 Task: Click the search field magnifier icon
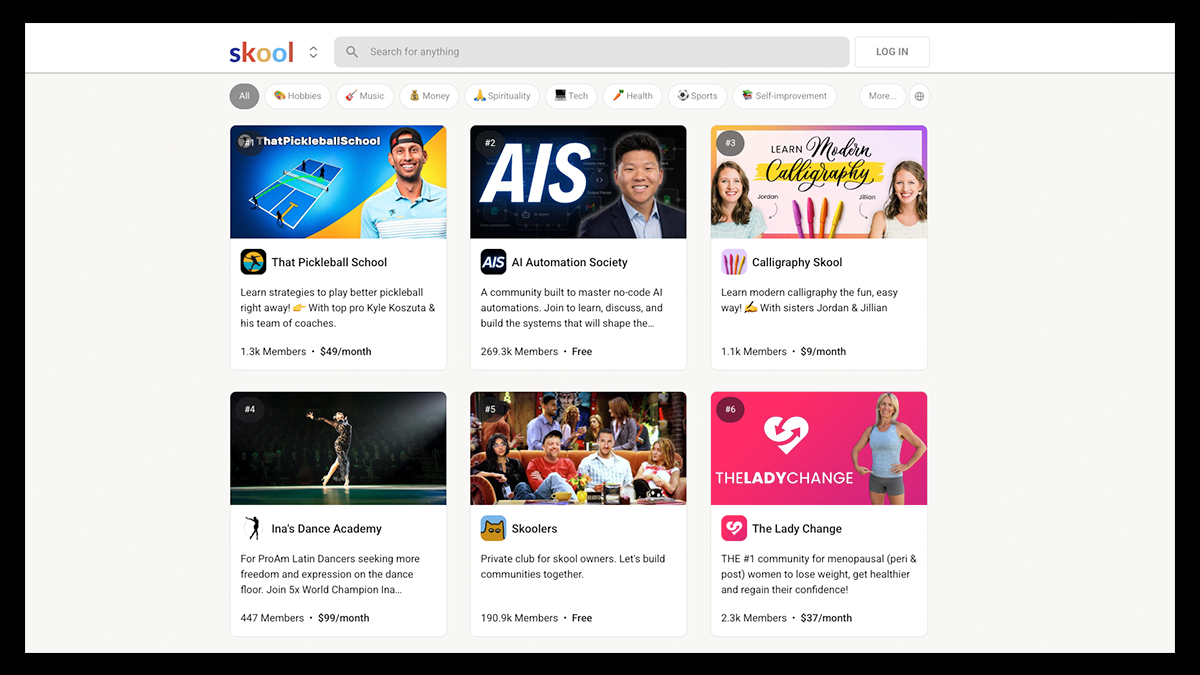click(352, 52)
